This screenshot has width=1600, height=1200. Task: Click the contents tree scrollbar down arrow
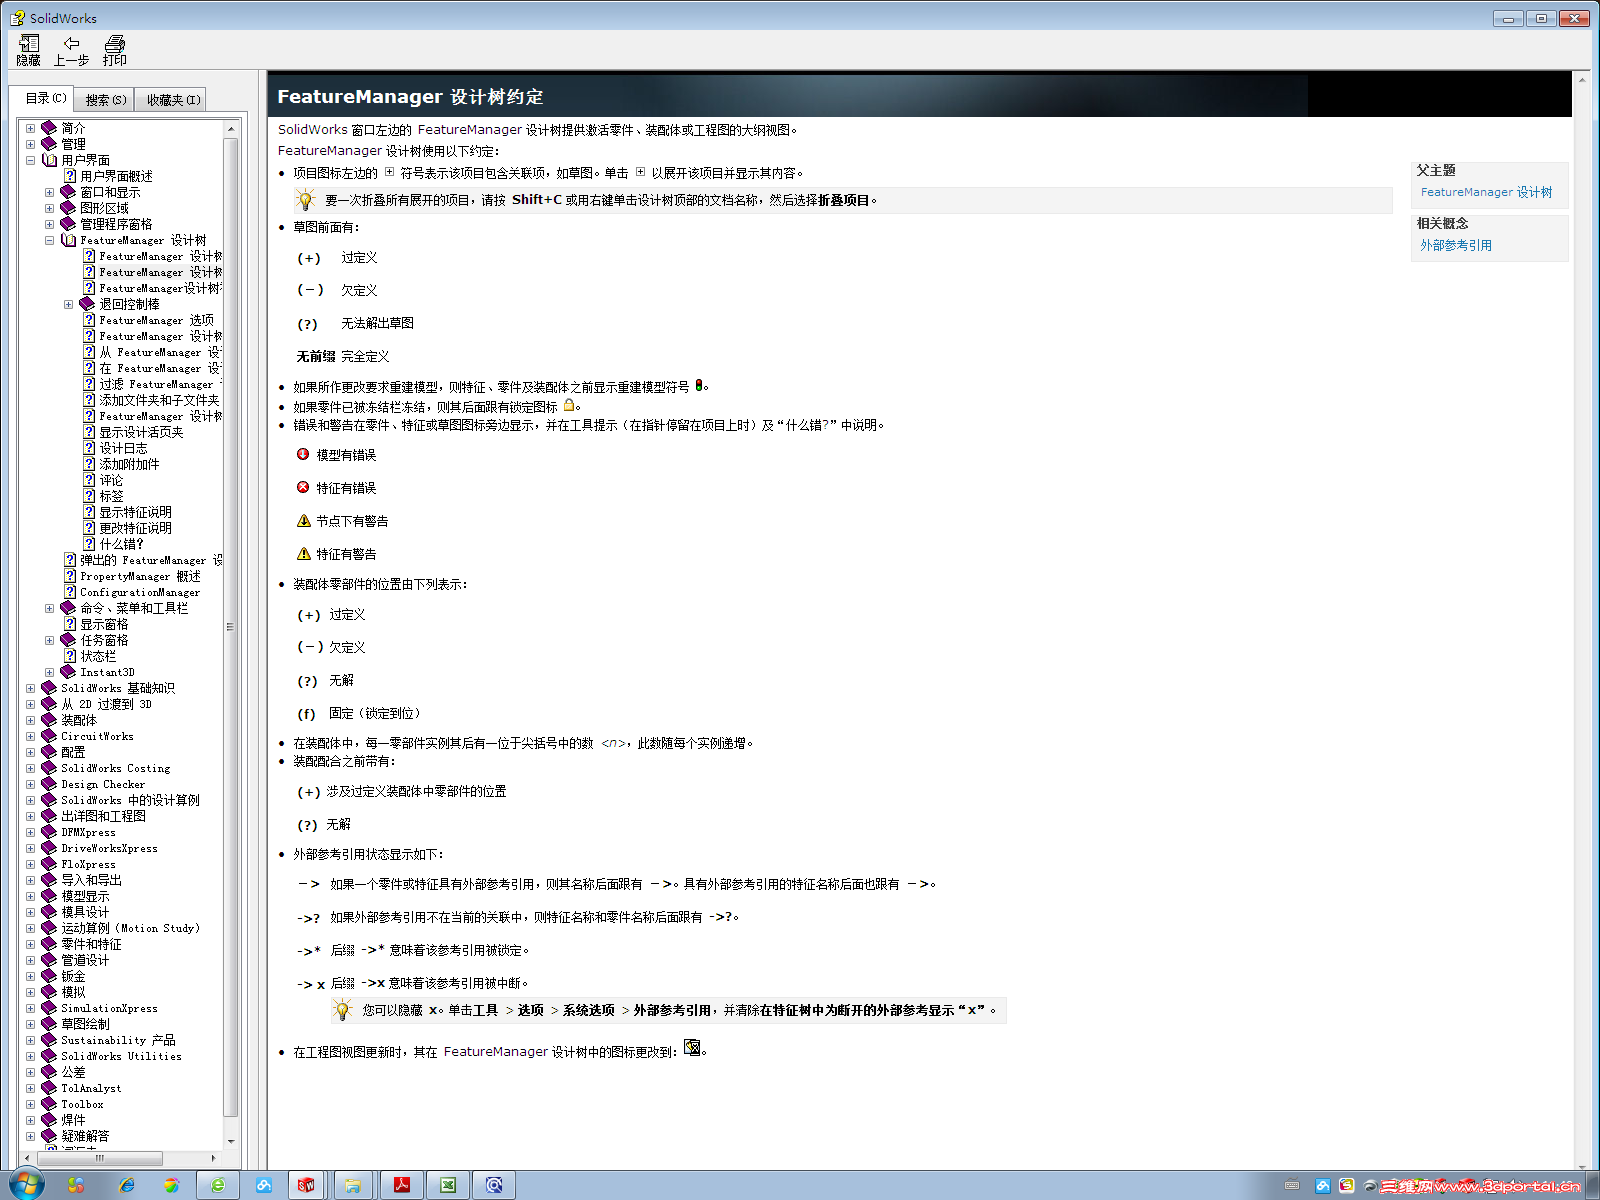tap(231, 1141)
